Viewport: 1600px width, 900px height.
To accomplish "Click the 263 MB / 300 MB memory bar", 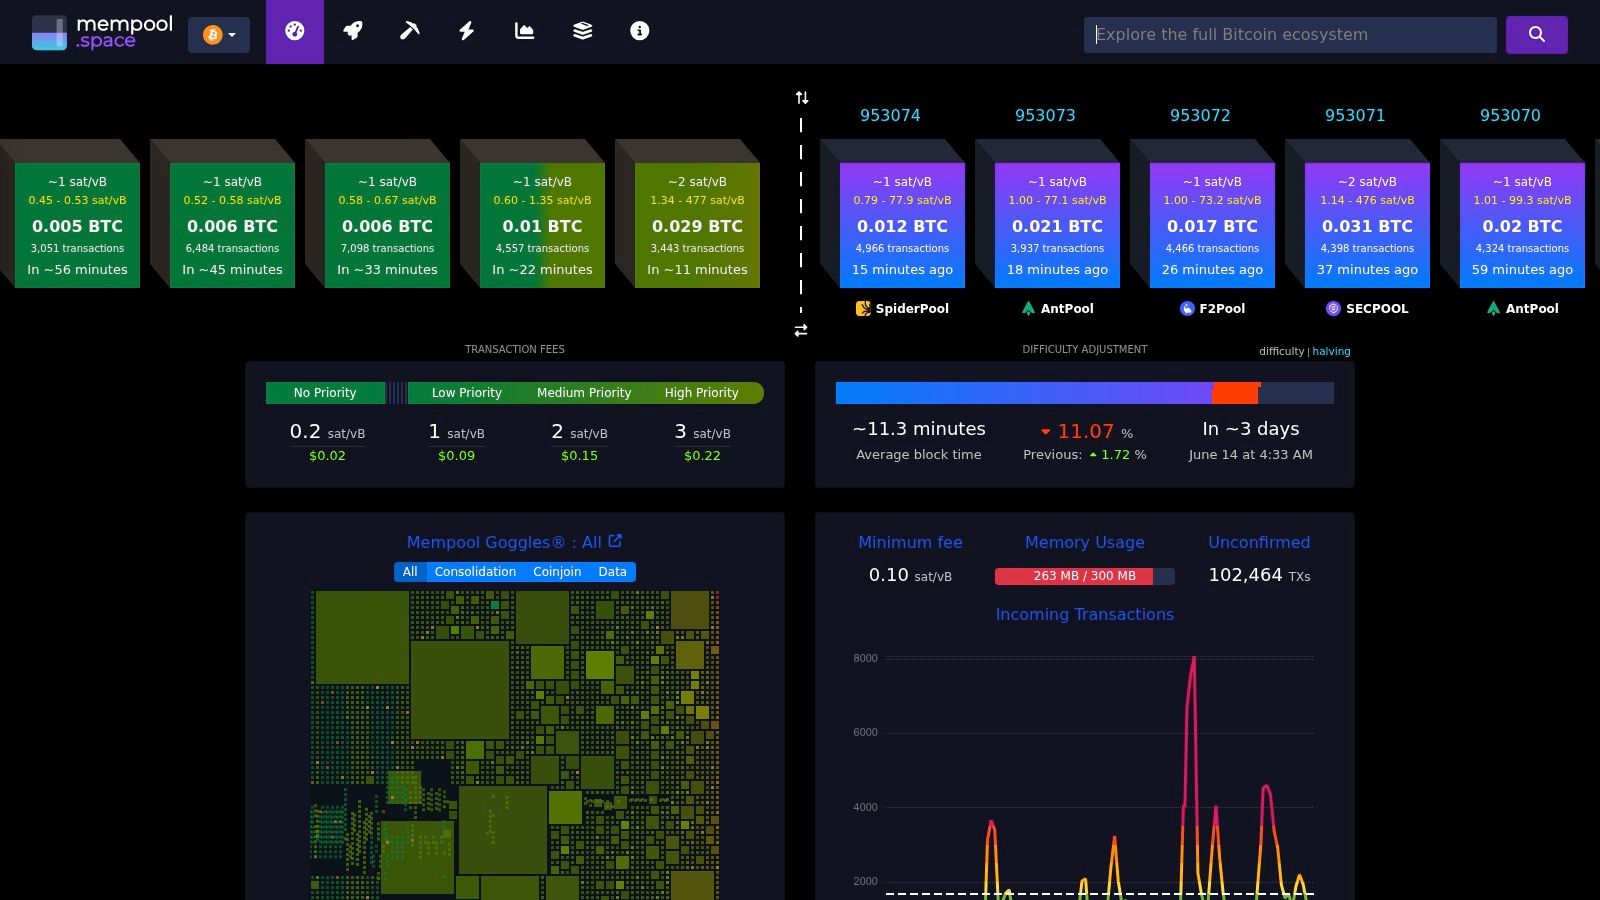I will click(1085, 576).
